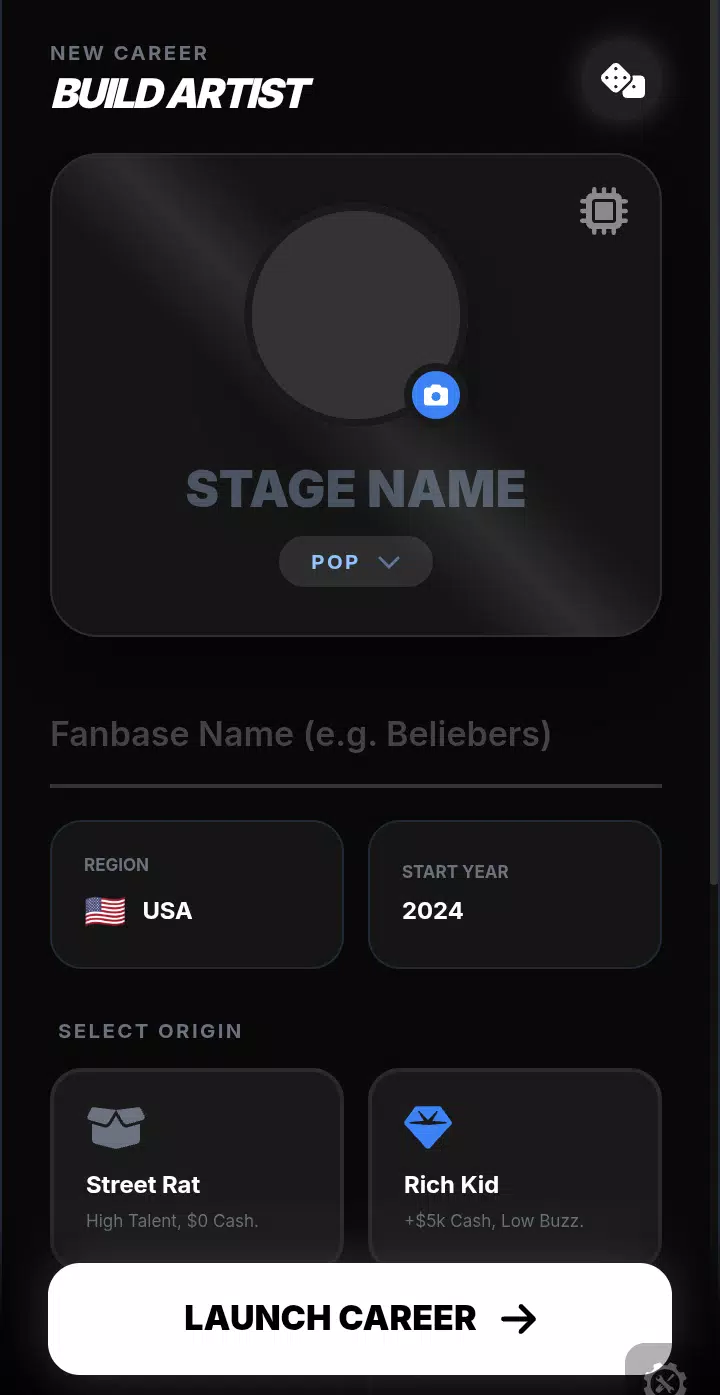Open the Region selector showing USA

point(197,894)
